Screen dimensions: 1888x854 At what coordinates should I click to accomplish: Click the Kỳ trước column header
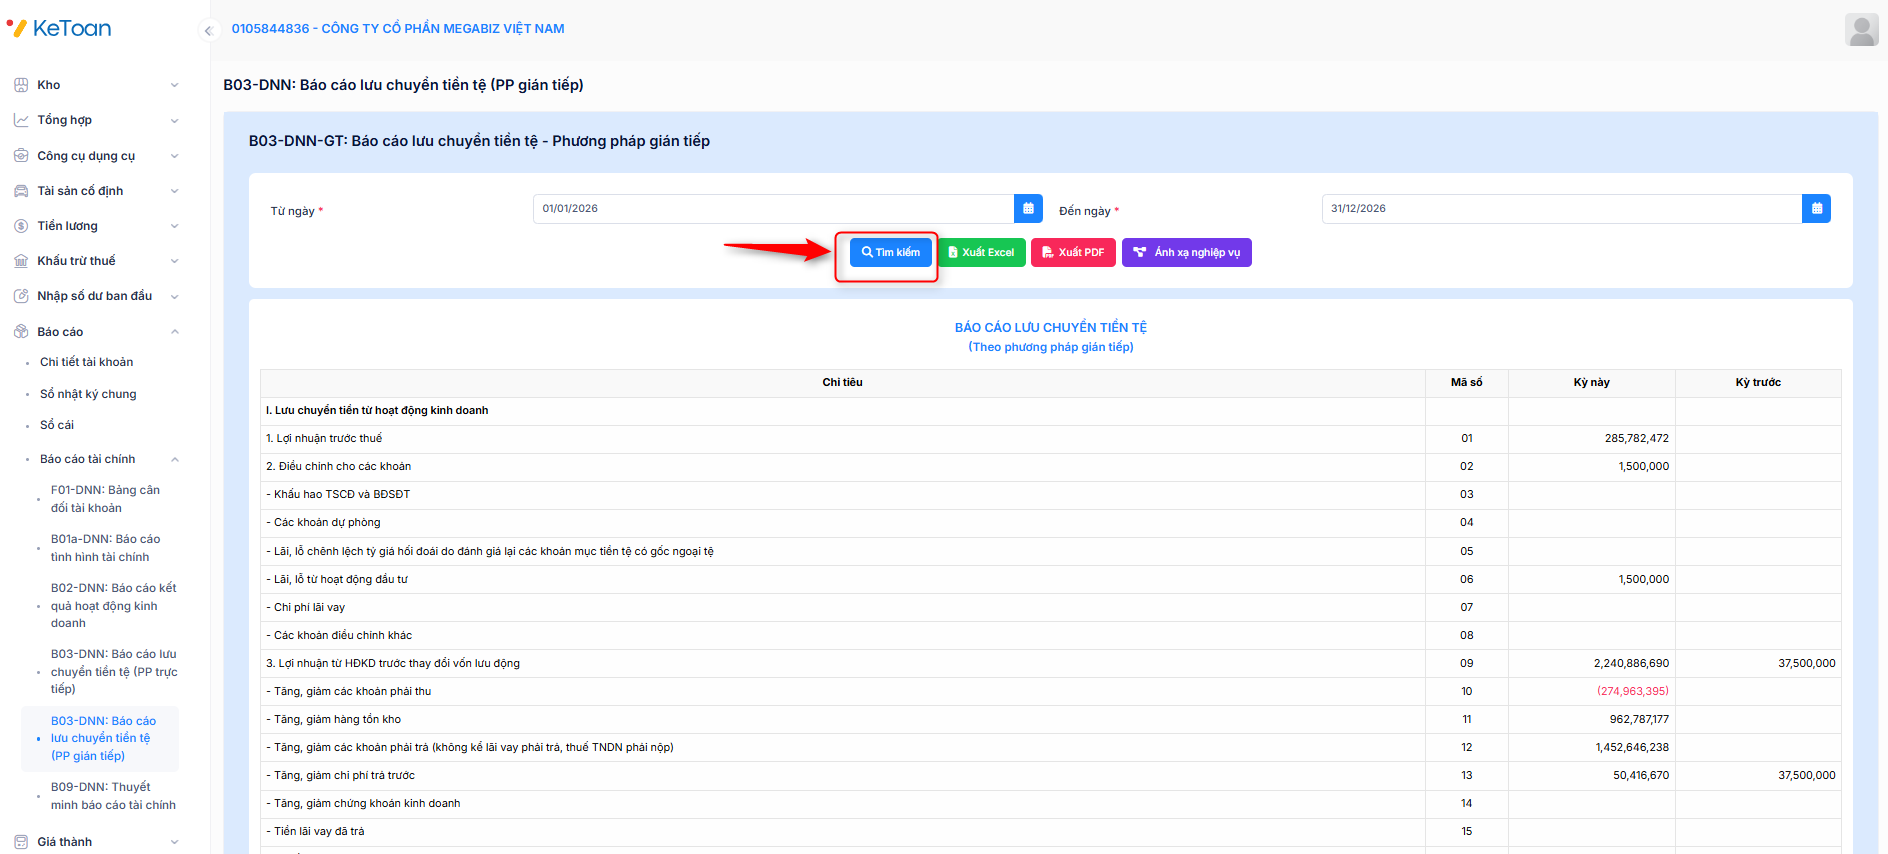[x=1758, y=383]
